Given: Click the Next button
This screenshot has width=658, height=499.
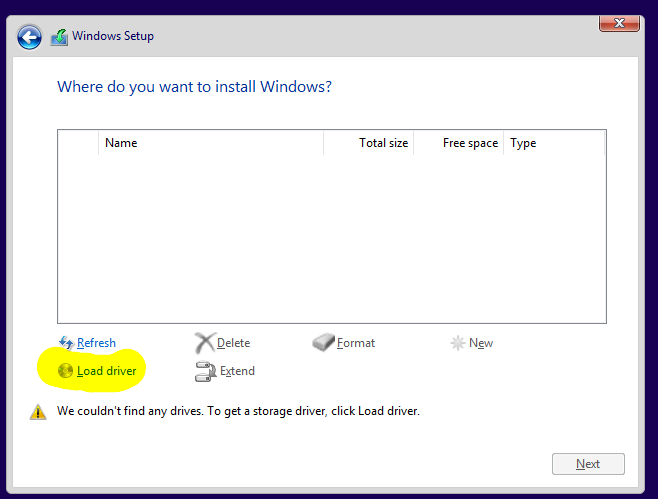Looking at the screenshot, I should 588,464.
